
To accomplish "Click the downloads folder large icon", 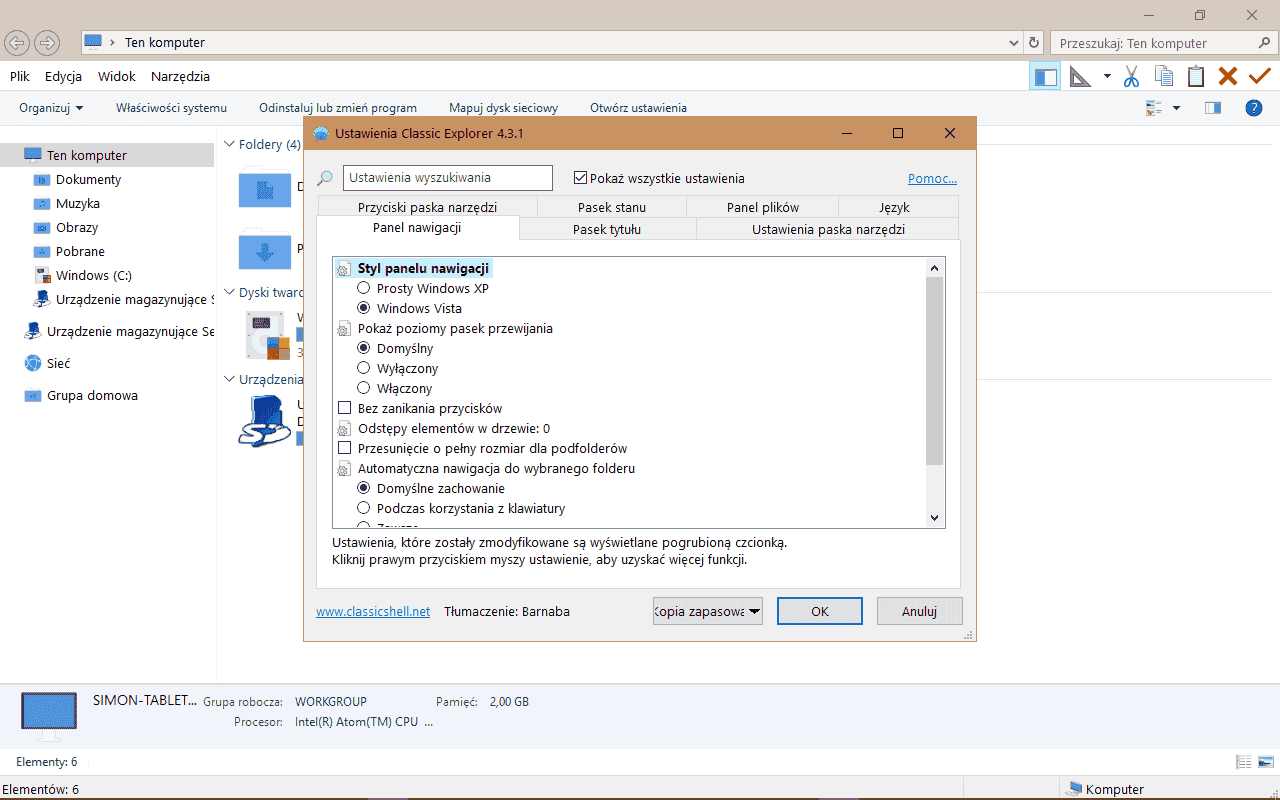I will pos(265,250).
